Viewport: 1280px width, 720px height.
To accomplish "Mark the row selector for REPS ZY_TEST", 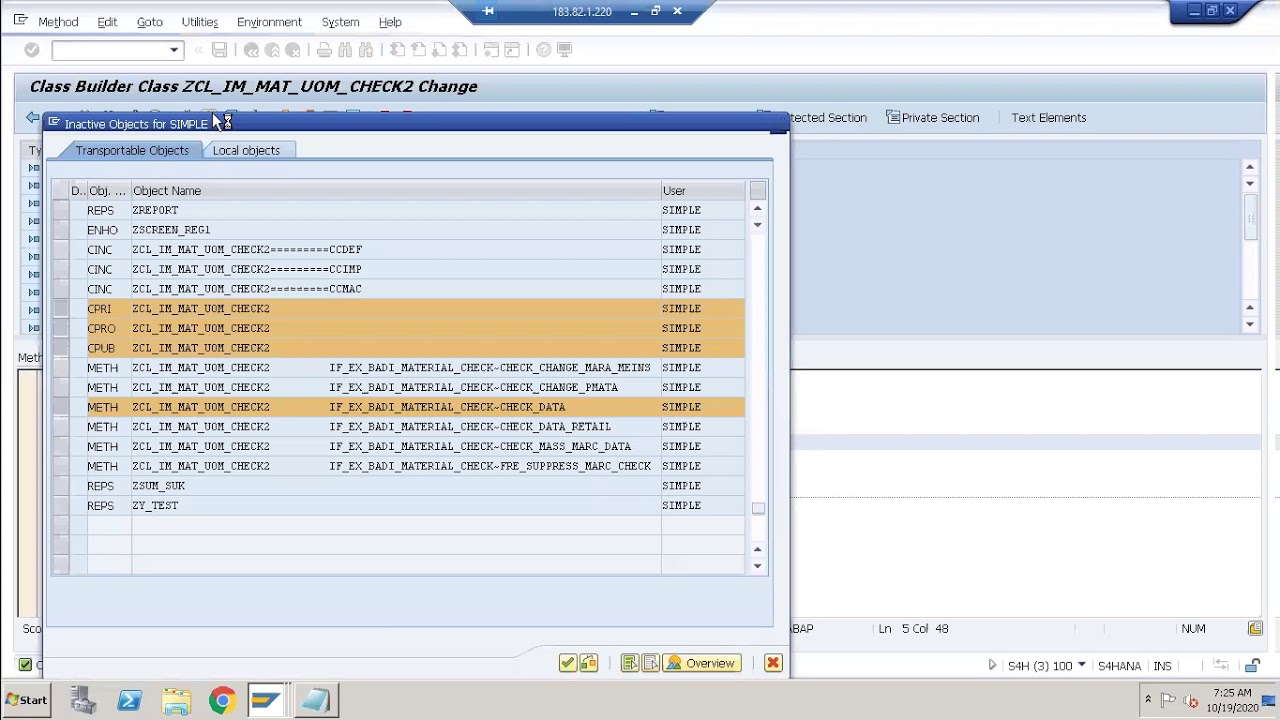I will point(61,505).
